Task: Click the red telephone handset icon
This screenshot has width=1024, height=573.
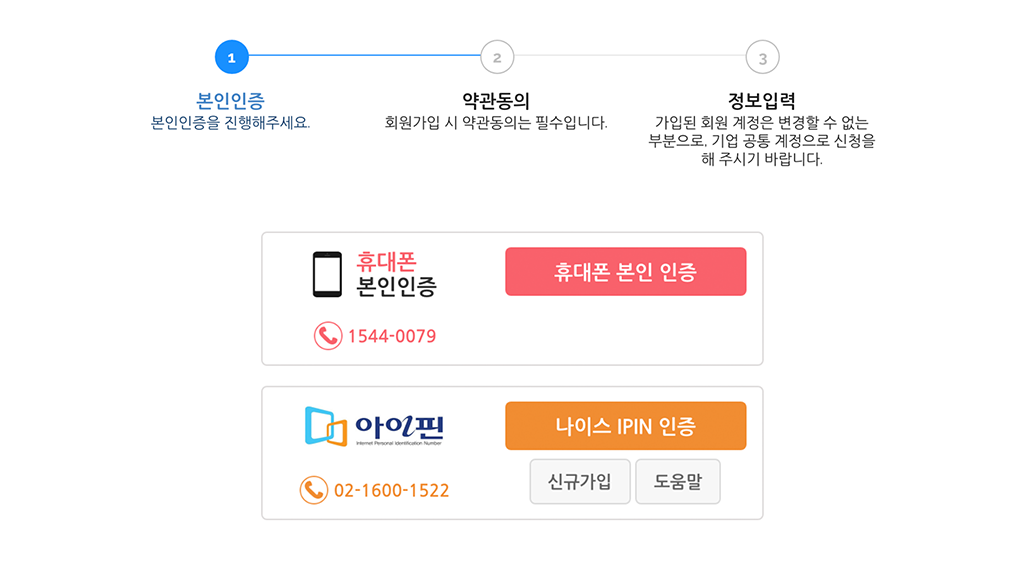Action: pyautogui.click(x=328, y=336)
